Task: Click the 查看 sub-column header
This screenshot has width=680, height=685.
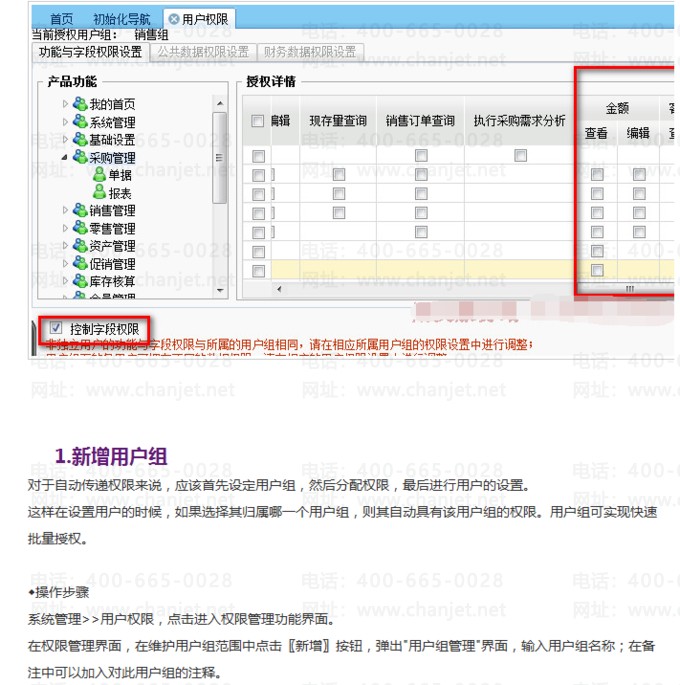Action: 596,133
